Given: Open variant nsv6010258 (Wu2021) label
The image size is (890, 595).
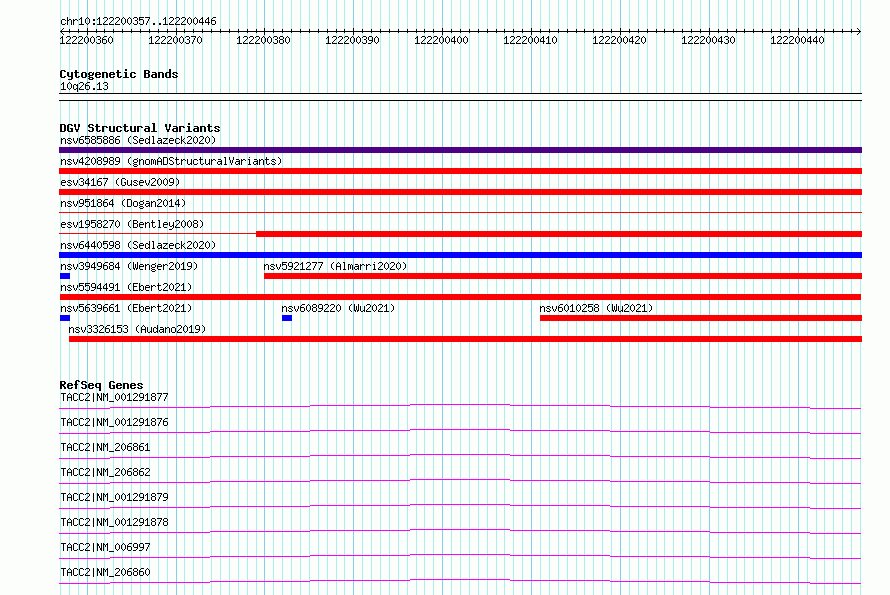Looking at the screenshot, I should 596,308.
